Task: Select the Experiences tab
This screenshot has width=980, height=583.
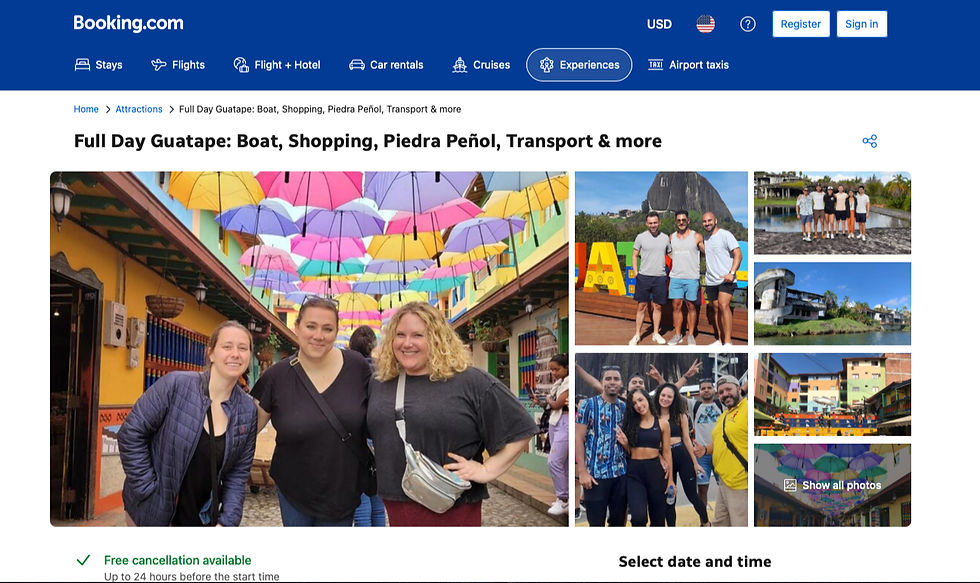Action: pyautogui.click(x=579, y=65)
